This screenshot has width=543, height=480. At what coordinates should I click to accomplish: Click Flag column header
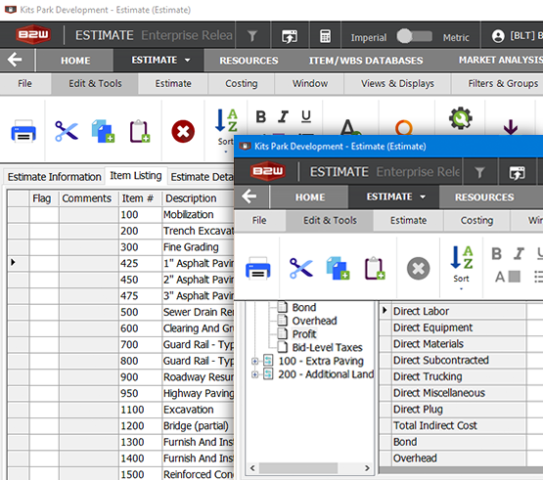click(44, 198)
